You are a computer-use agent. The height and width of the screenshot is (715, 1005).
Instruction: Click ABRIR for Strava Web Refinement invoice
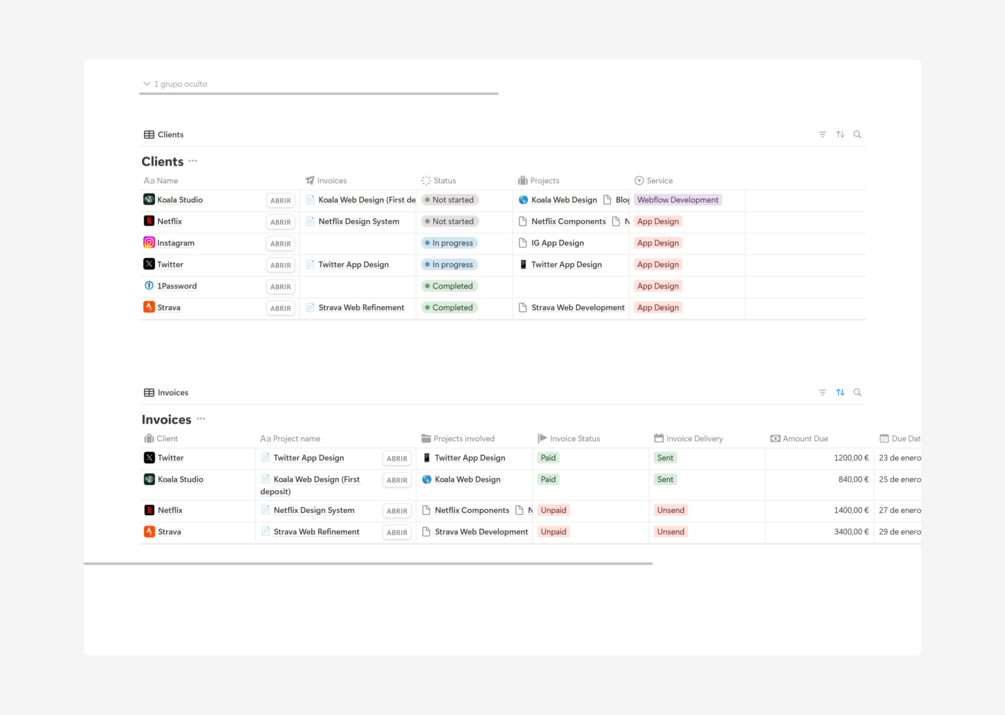click(397, 532)
